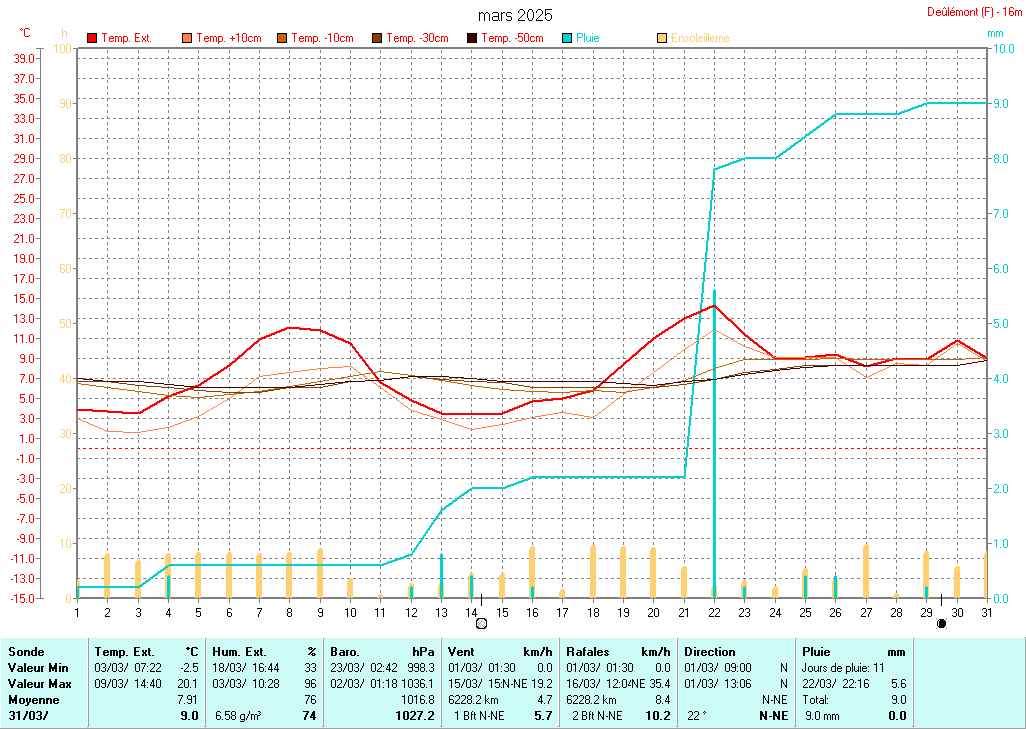Select the Temp. -30cm legend label
This screenshot has height=729, width=1026.
click(417, 38)
